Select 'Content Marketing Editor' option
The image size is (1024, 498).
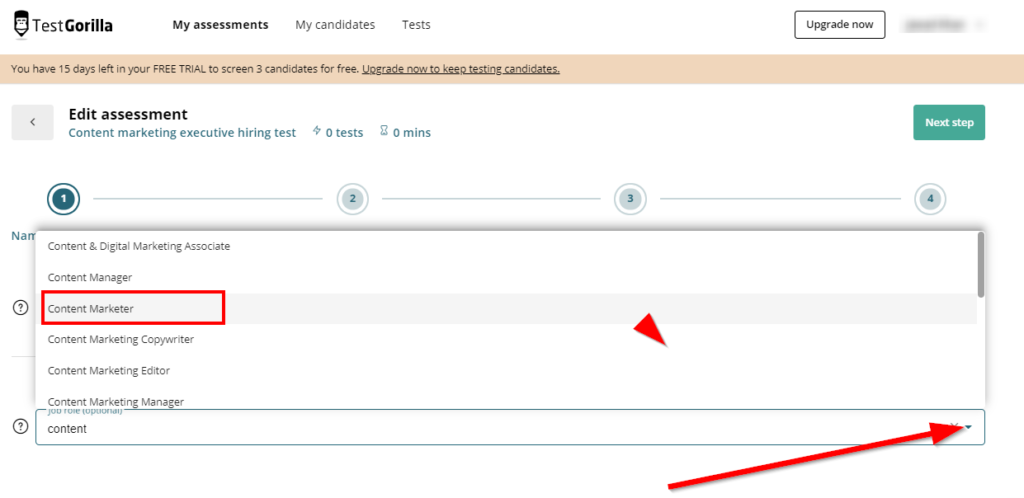[x=506, y=371]
